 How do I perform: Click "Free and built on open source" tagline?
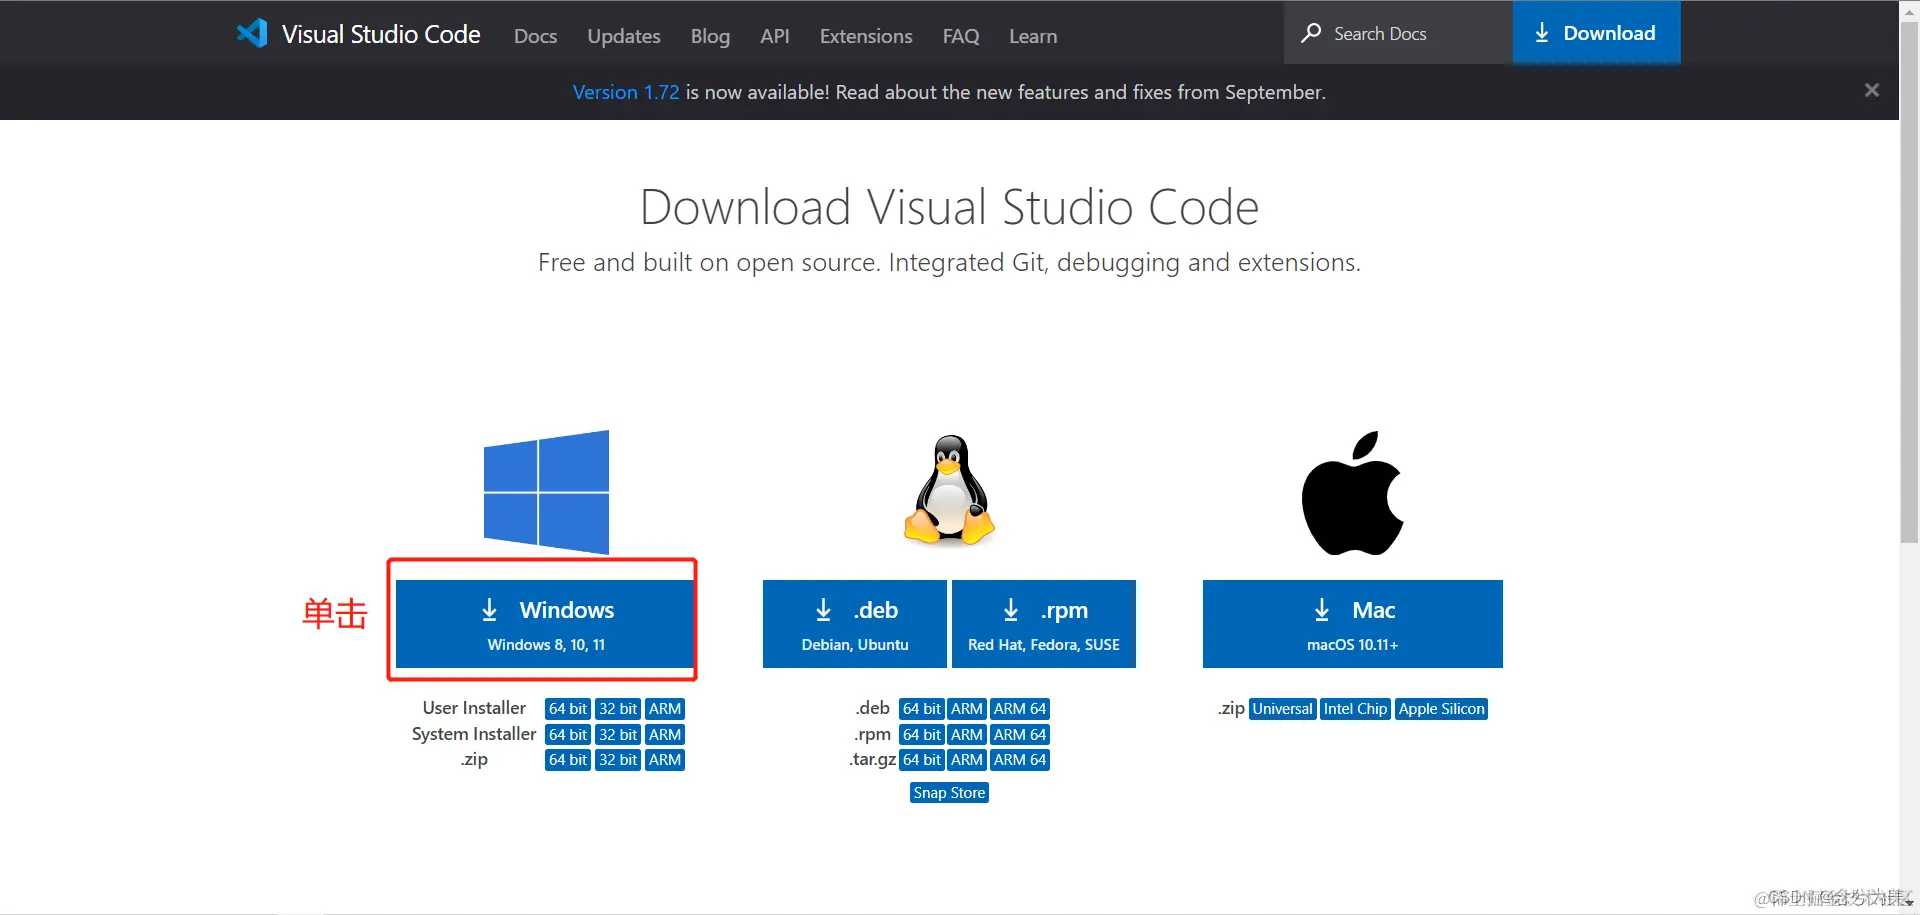point(950,263)
